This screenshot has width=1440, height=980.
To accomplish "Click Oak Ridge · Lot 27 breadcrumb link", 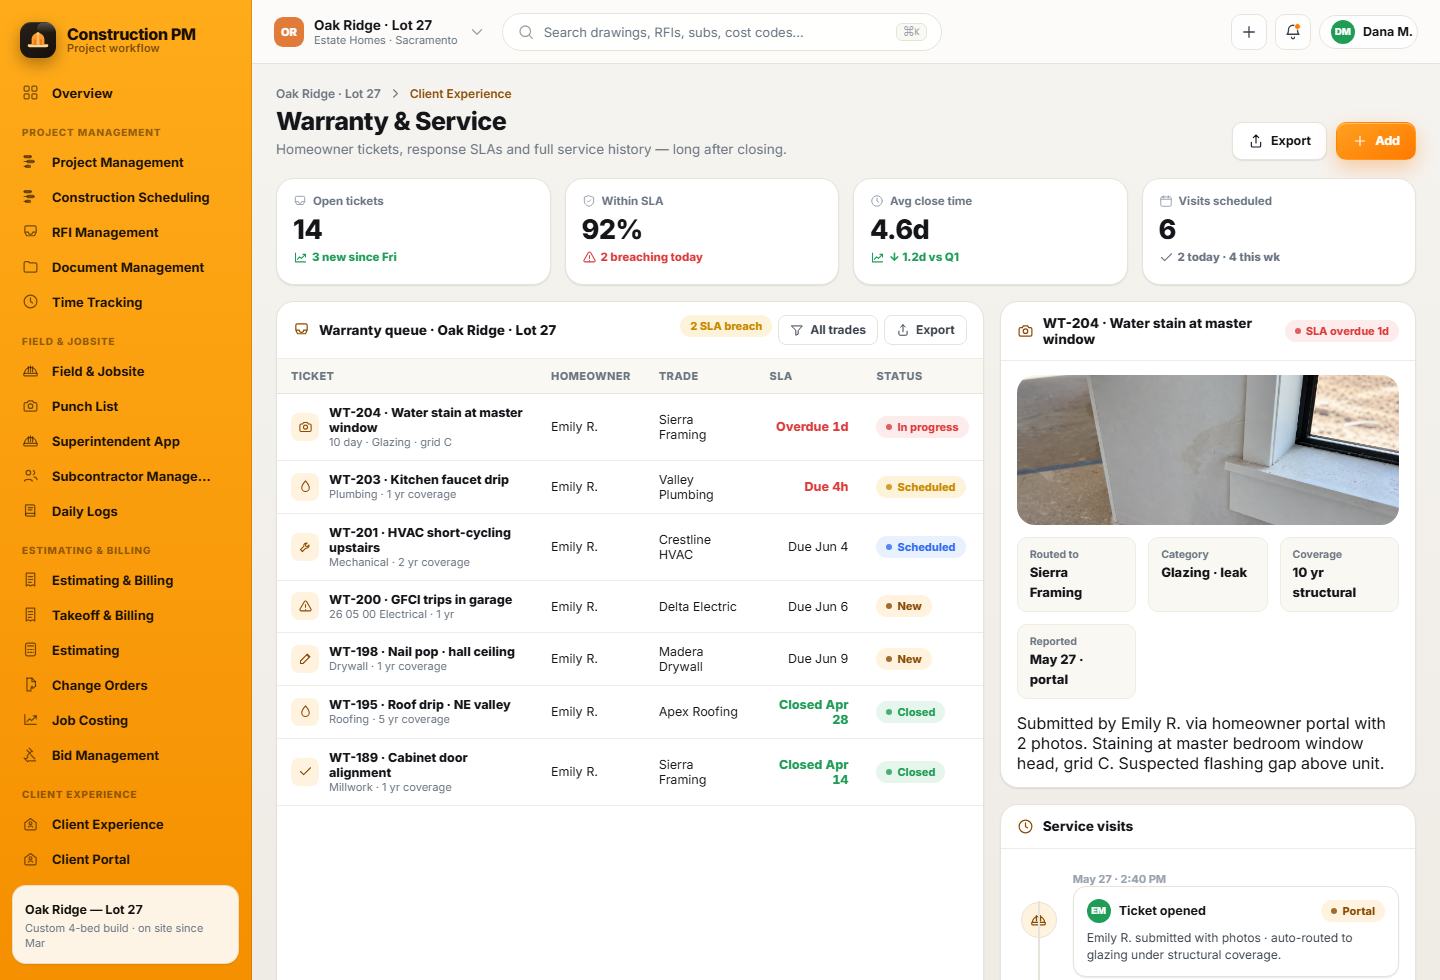I will 328,94.
